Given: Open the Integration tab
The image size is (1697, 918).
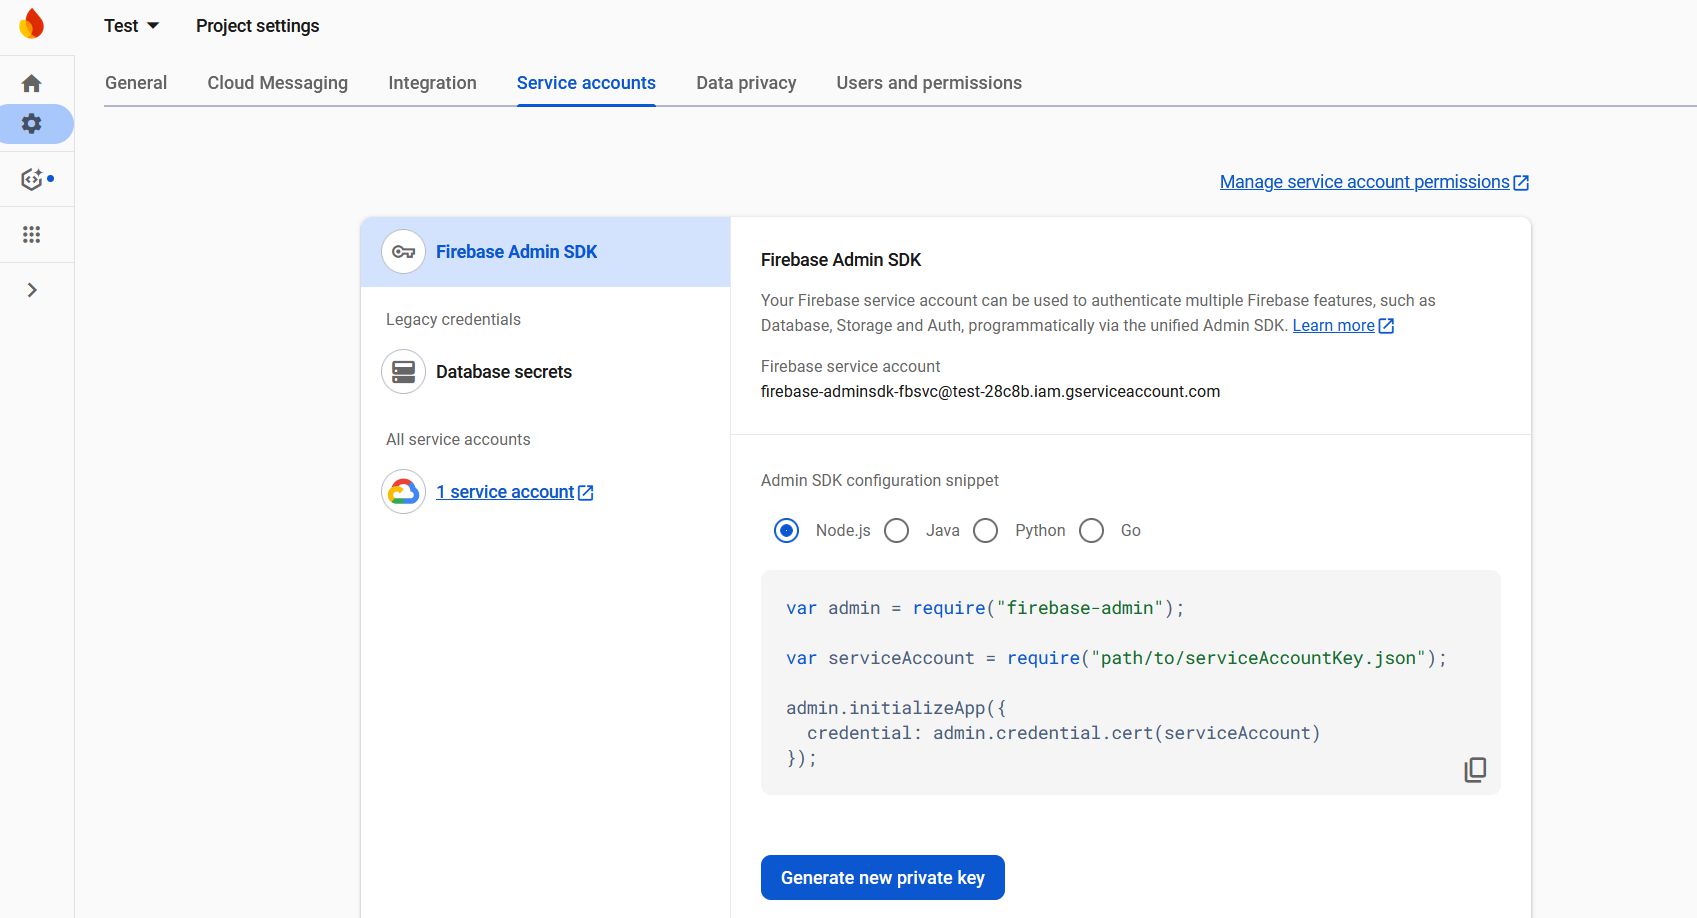Looking at the screenshot, I should click(432, 83).
